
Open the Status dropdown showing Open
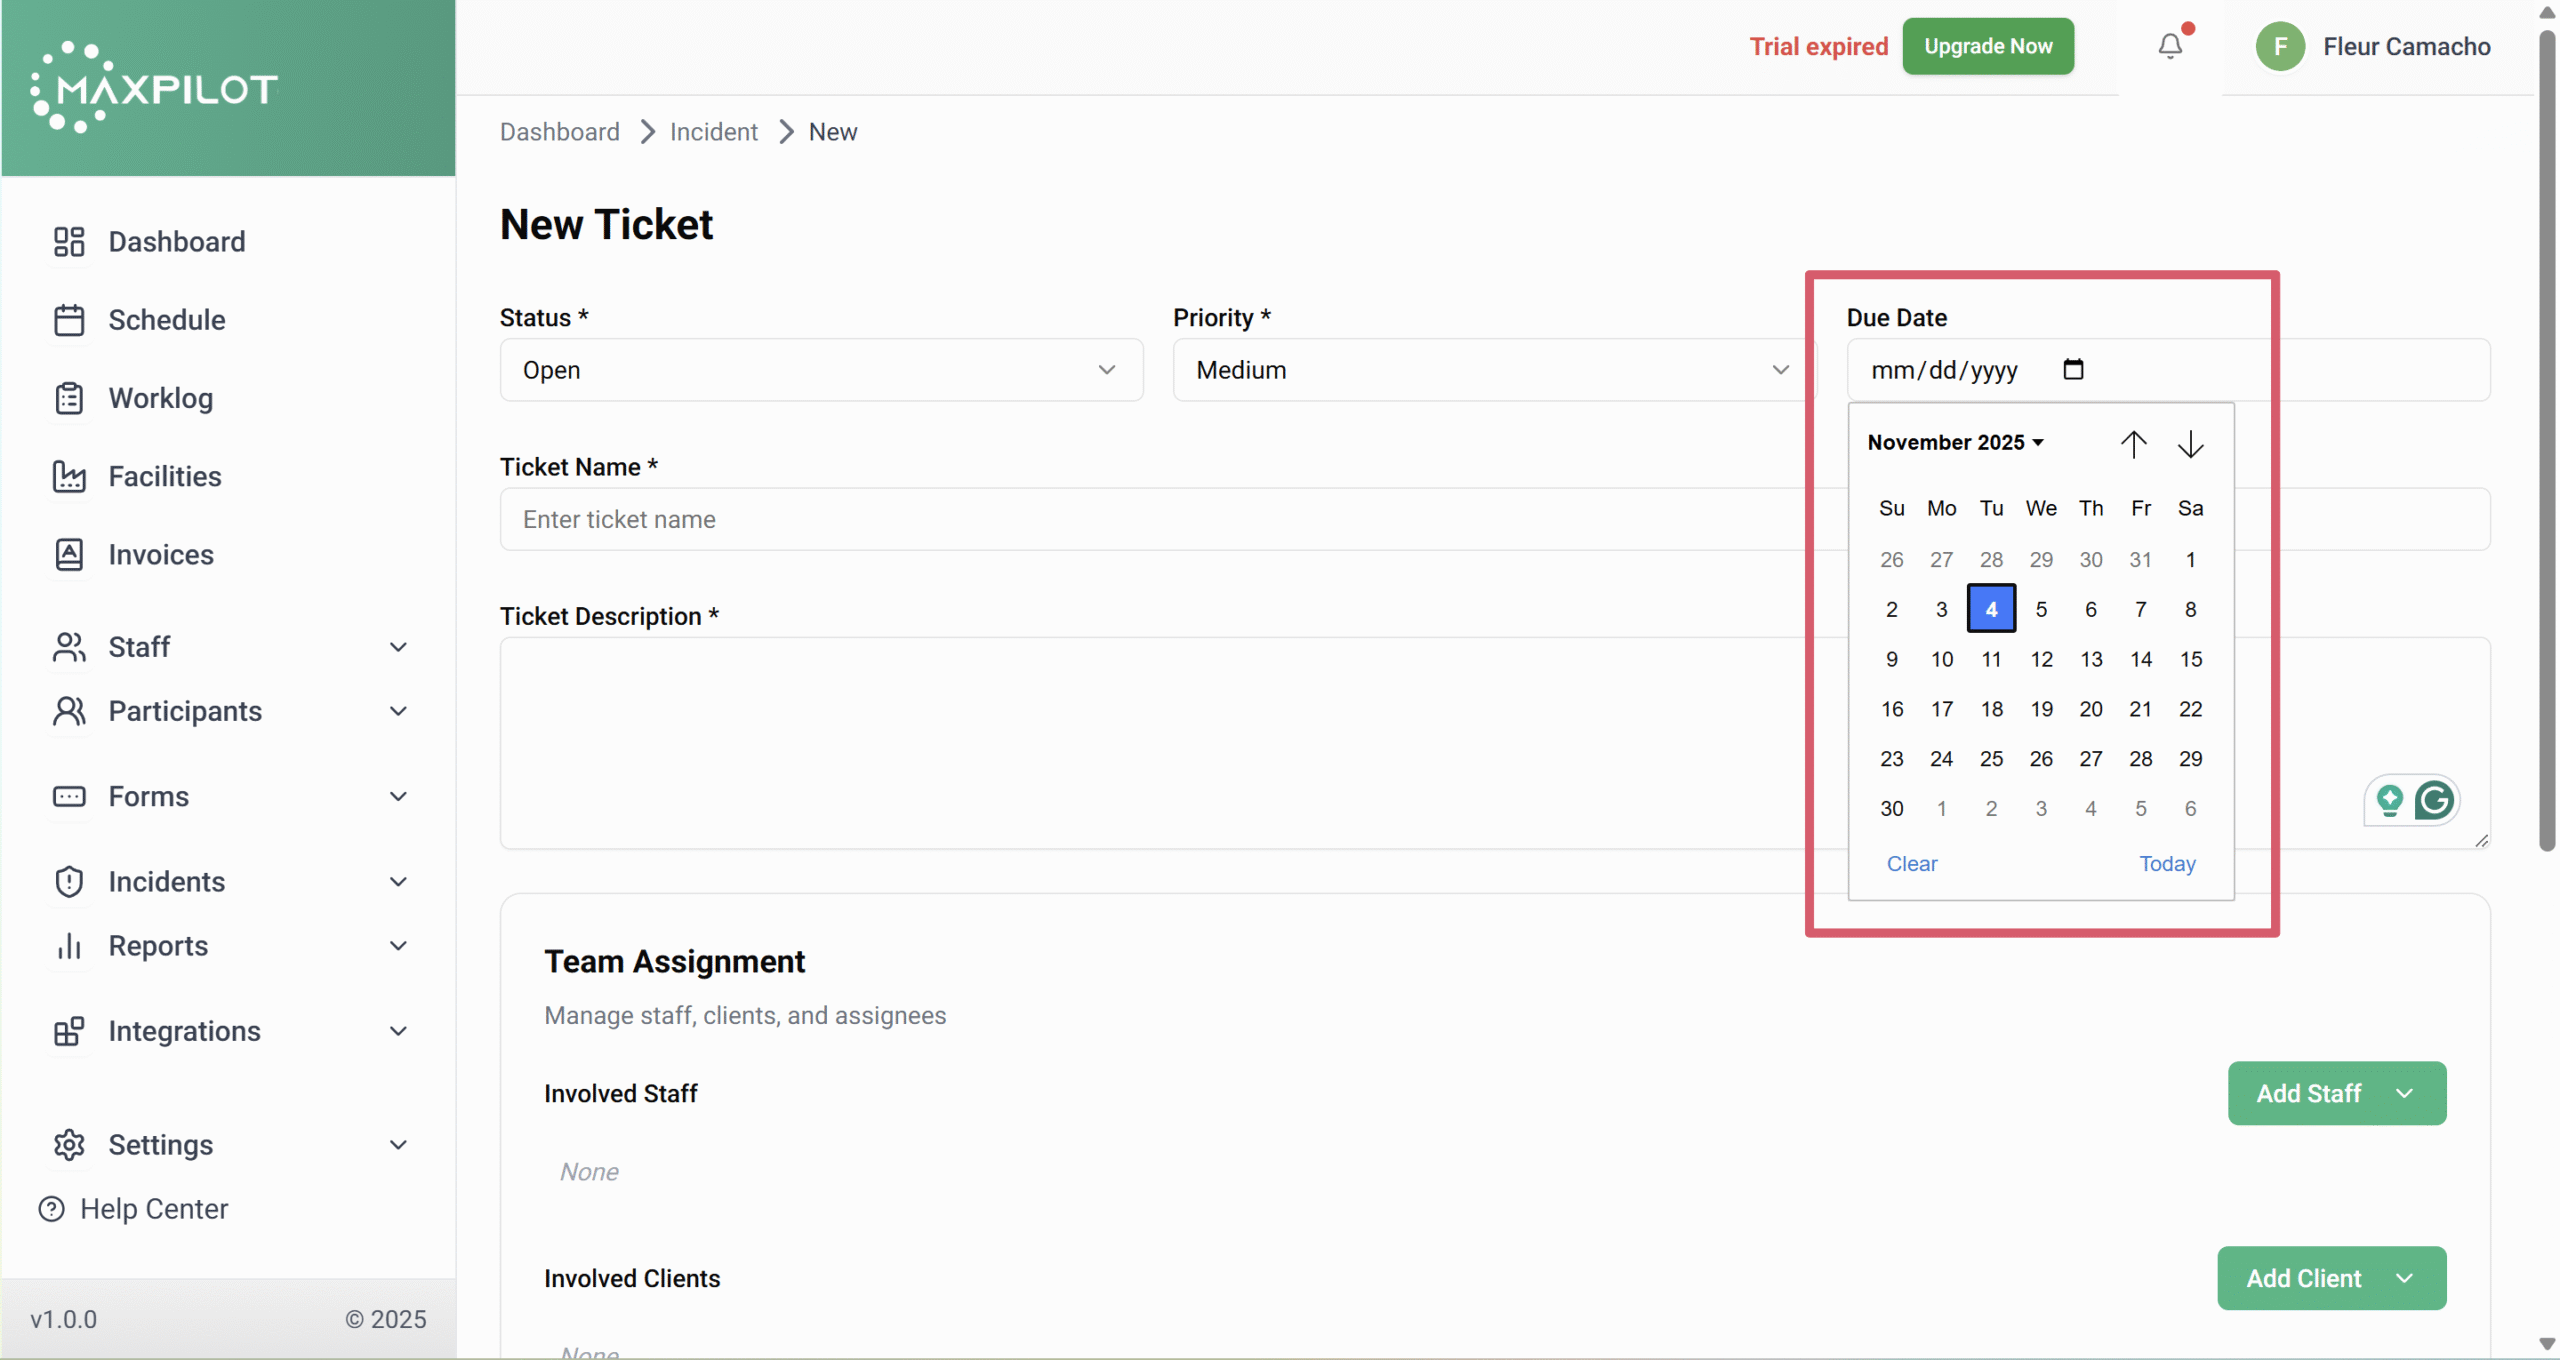pos(820,370)
